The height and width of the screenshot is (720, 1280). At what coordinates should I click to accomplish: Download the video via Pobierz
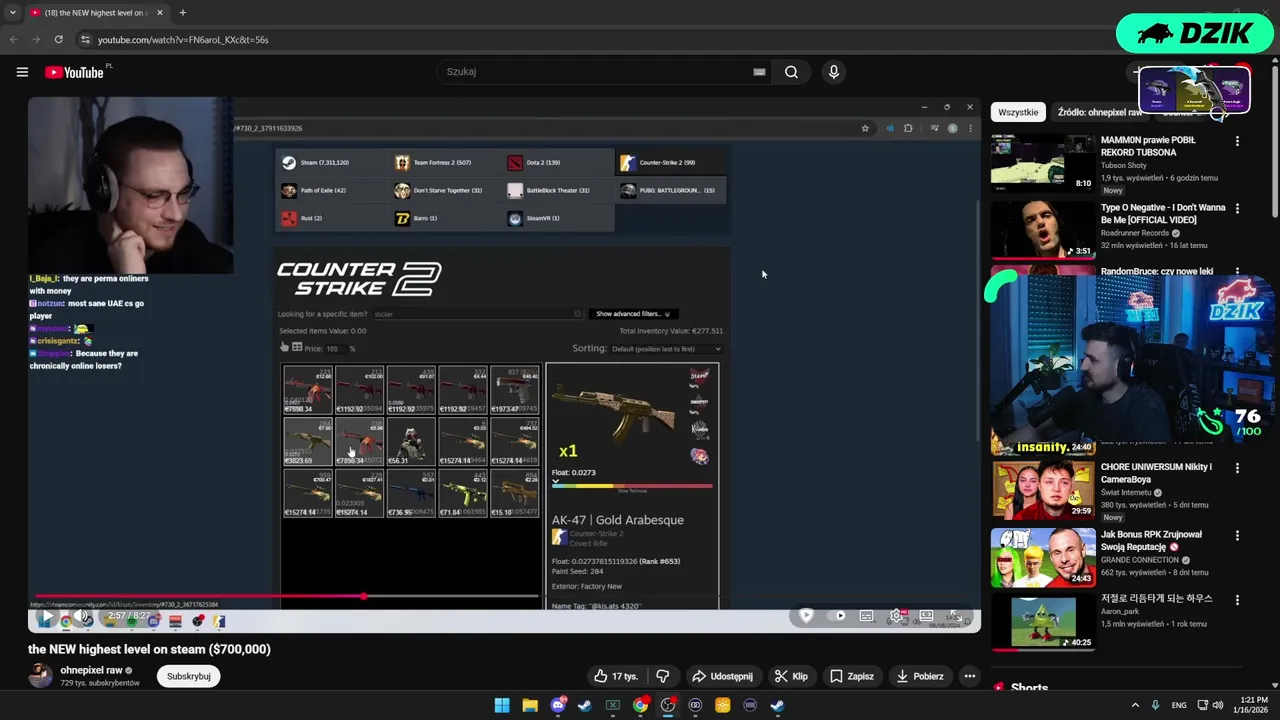920,676
